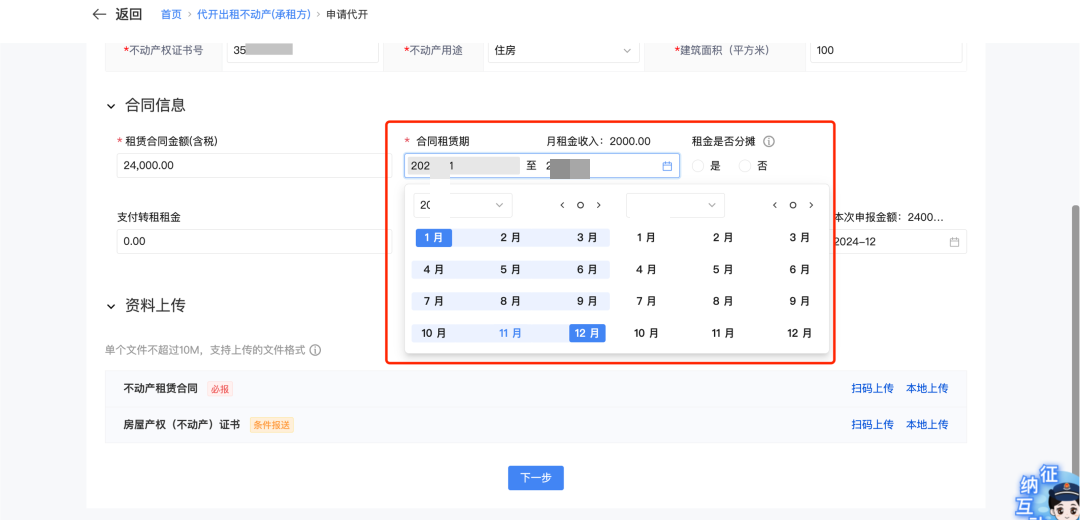Open the 不动产用途 dropdown showing 住房
The width and height of the screenshot is (1080, 520).
point(563,50)
